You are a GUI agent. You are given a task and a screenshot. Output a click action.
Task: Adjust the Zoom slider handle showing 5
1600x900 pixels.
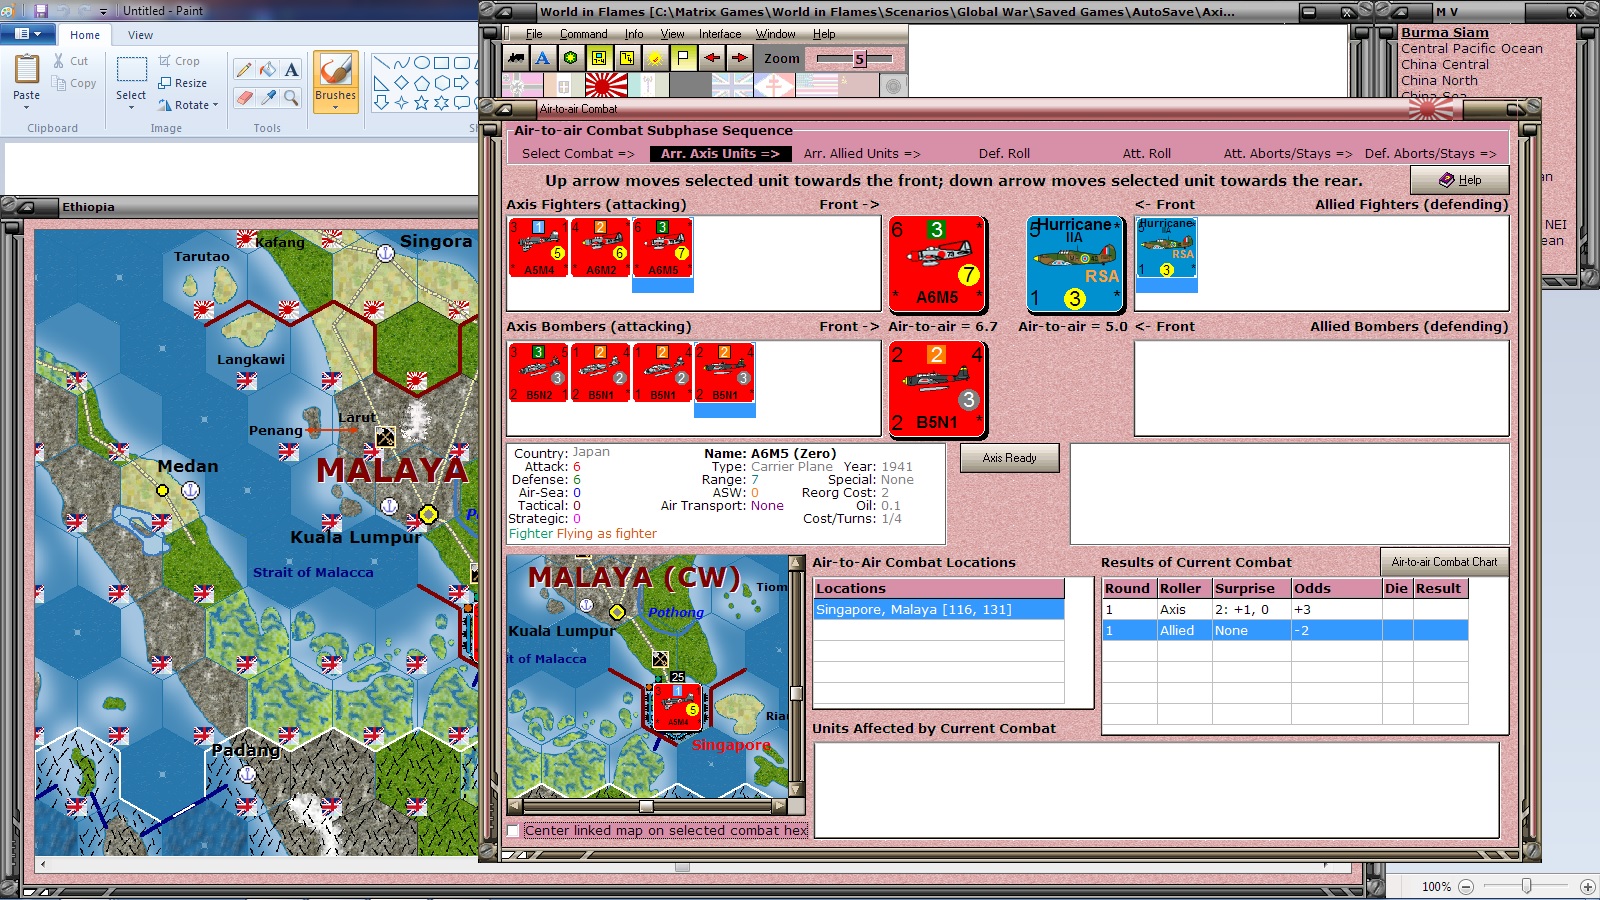pyautogui.click(x=858, y=59)
